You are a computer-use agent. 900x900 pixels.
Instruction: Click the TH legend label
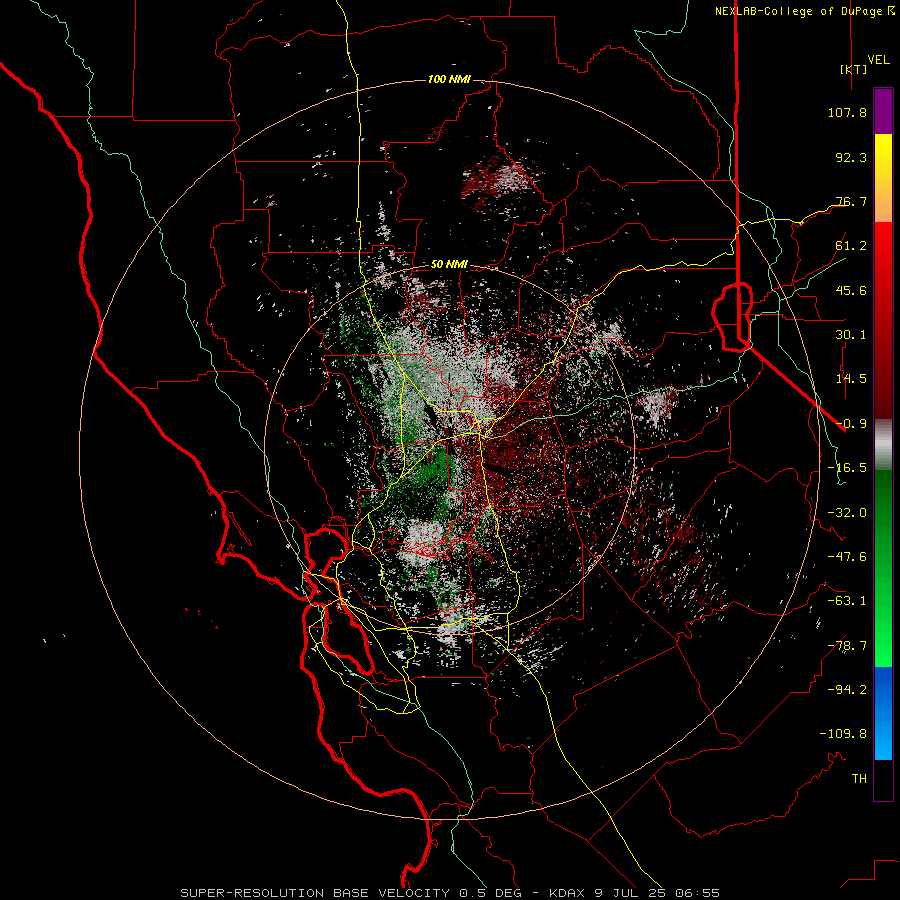coord(859,778)
